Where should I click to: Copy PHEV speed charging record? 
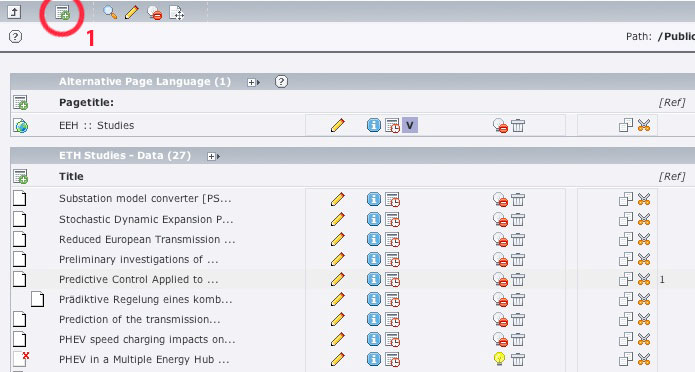click(625, 340)
